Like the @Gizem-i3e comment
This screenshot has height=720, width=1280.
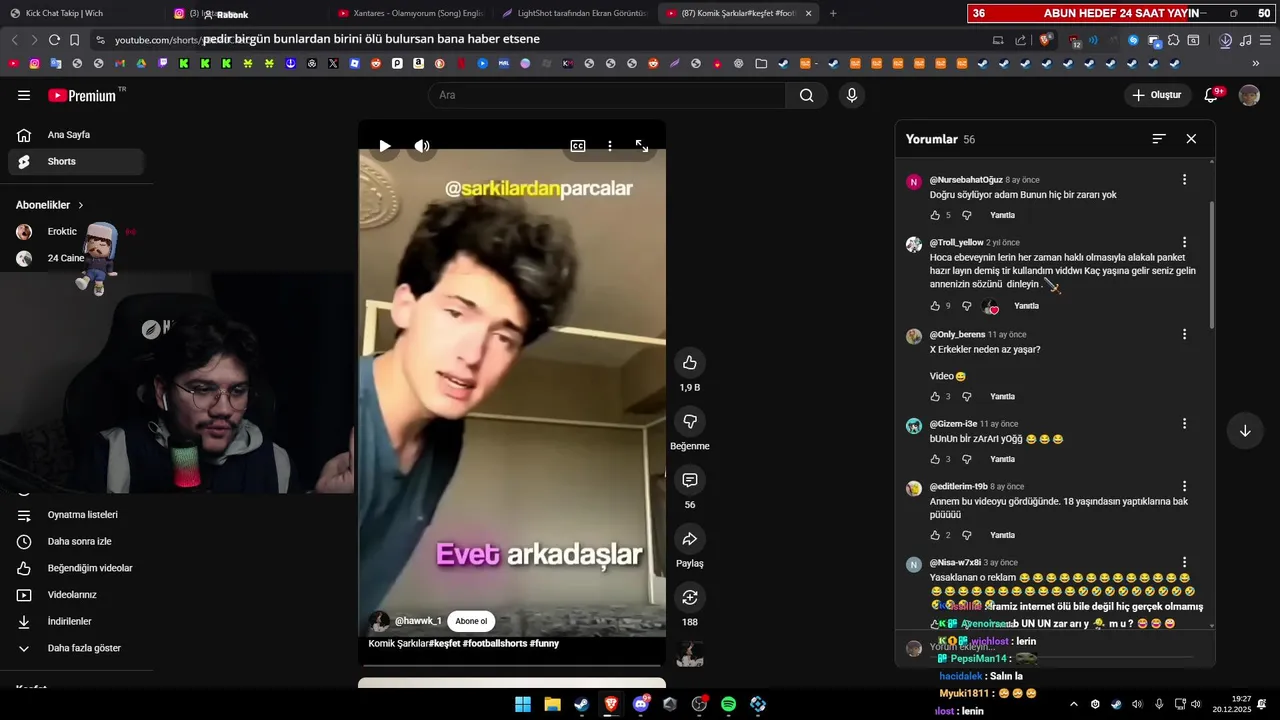(935, 459)
